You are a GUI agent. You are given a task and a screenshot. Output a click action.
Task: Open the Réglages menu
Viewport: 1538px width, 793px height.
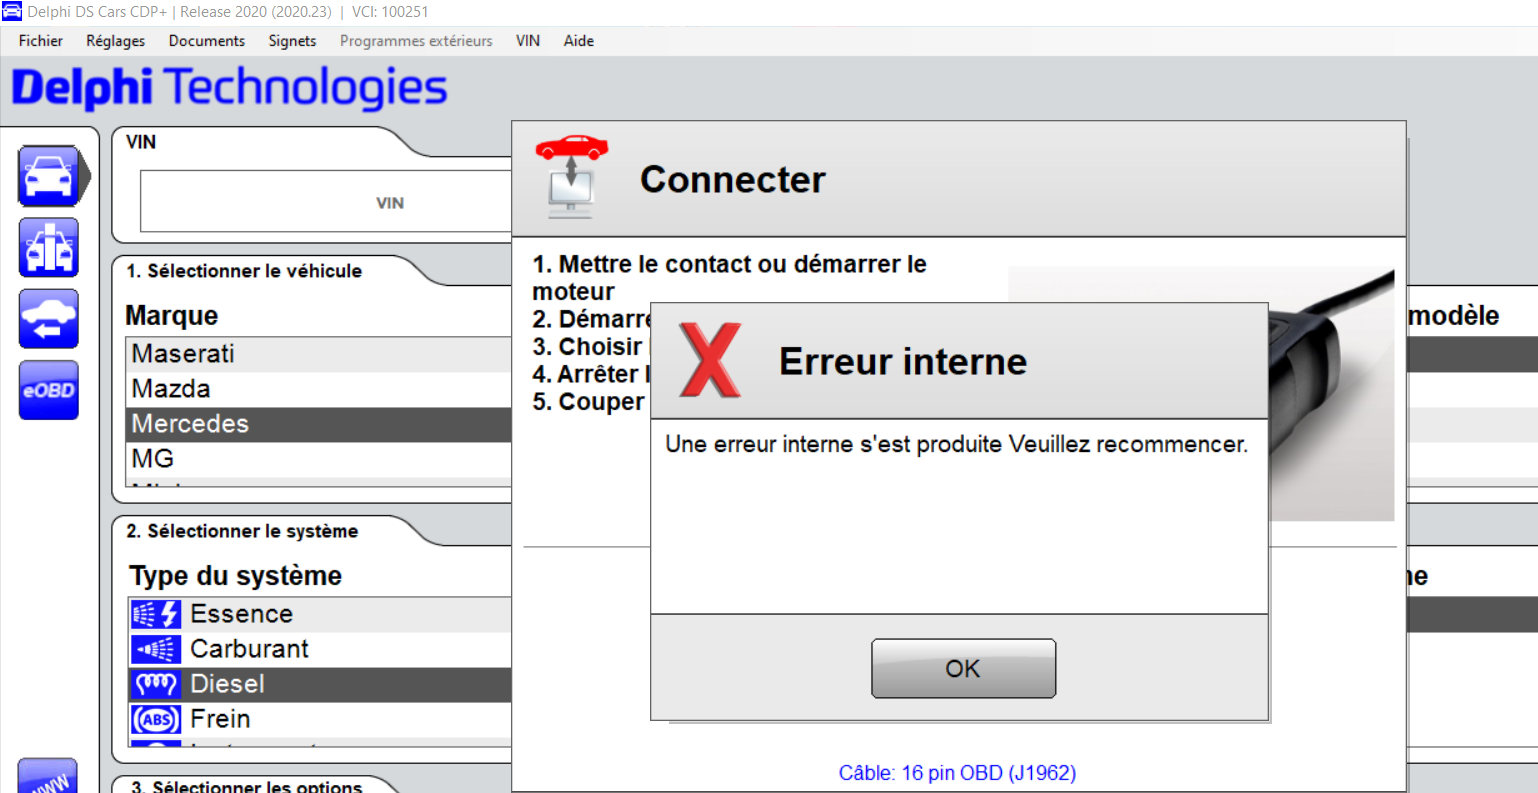[115, 41]
